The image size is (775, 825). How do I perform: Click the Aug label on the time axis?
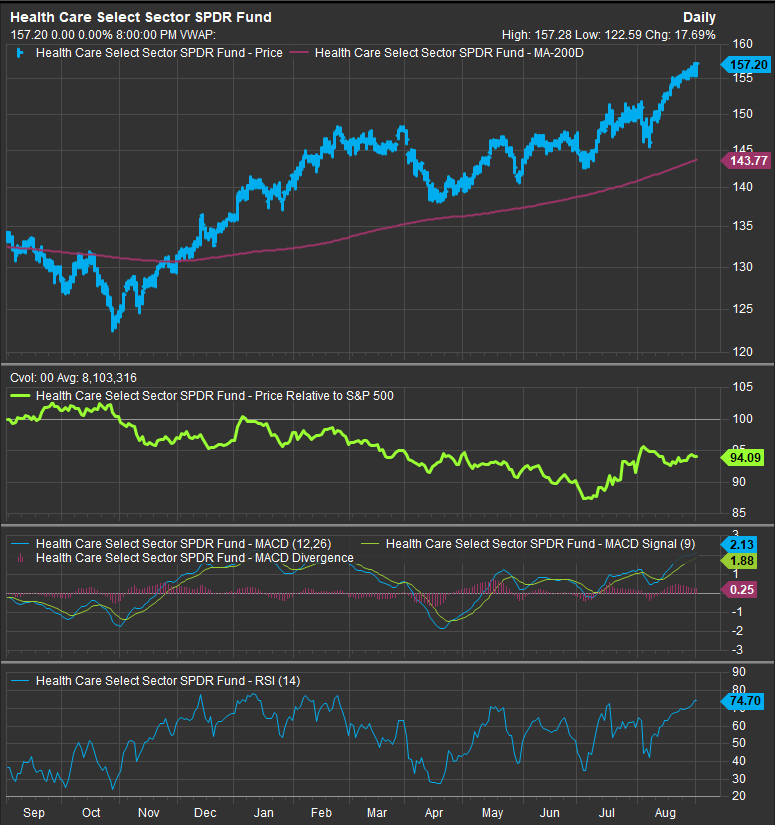coord(665,813)
